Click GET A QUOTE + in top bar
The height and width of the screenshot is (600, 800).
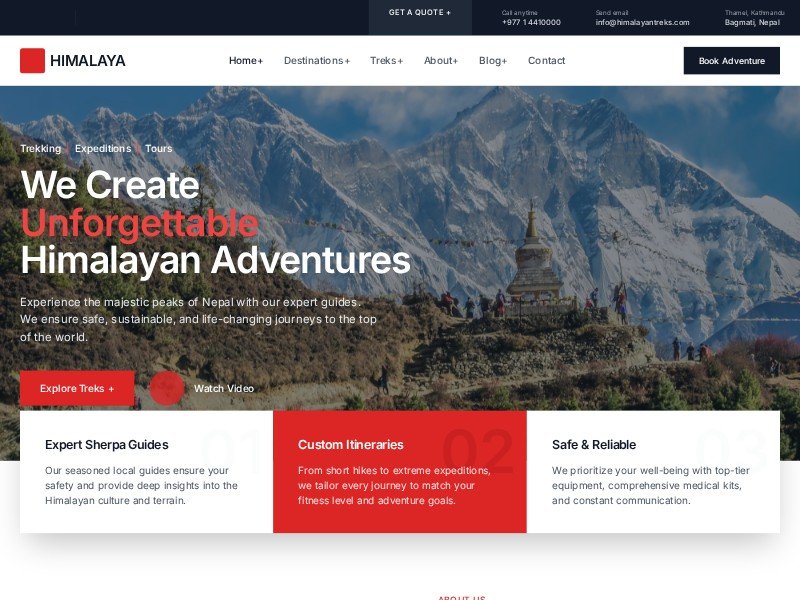420,12
